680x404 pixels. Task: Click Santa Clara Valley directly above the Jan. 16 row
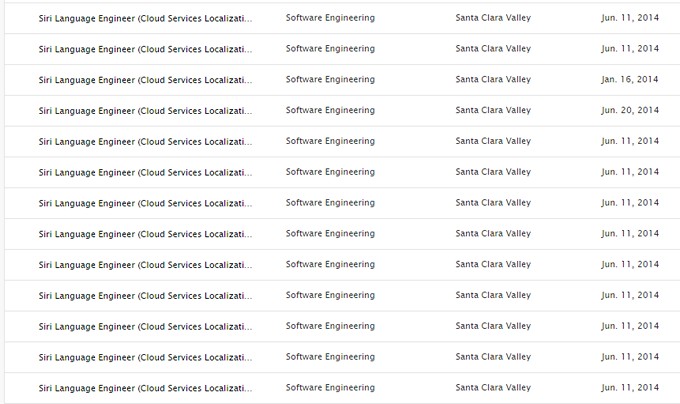point(493,49)
